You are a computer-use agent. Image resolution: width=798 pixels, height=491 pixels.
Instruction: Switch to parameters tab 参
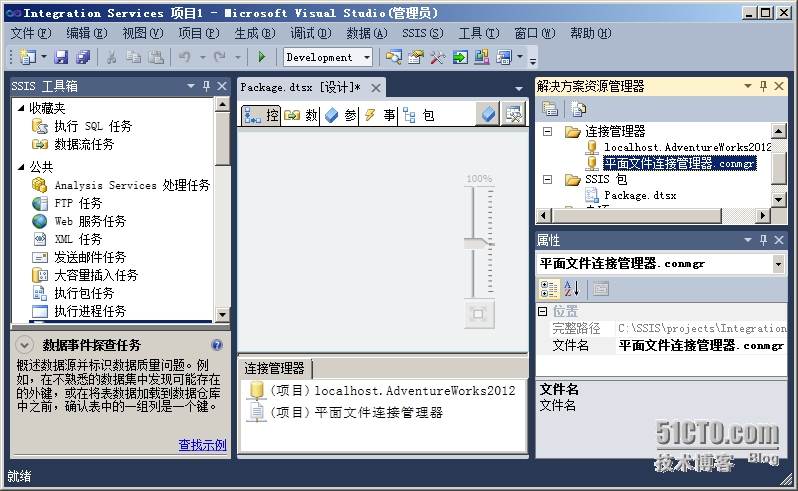340,115
